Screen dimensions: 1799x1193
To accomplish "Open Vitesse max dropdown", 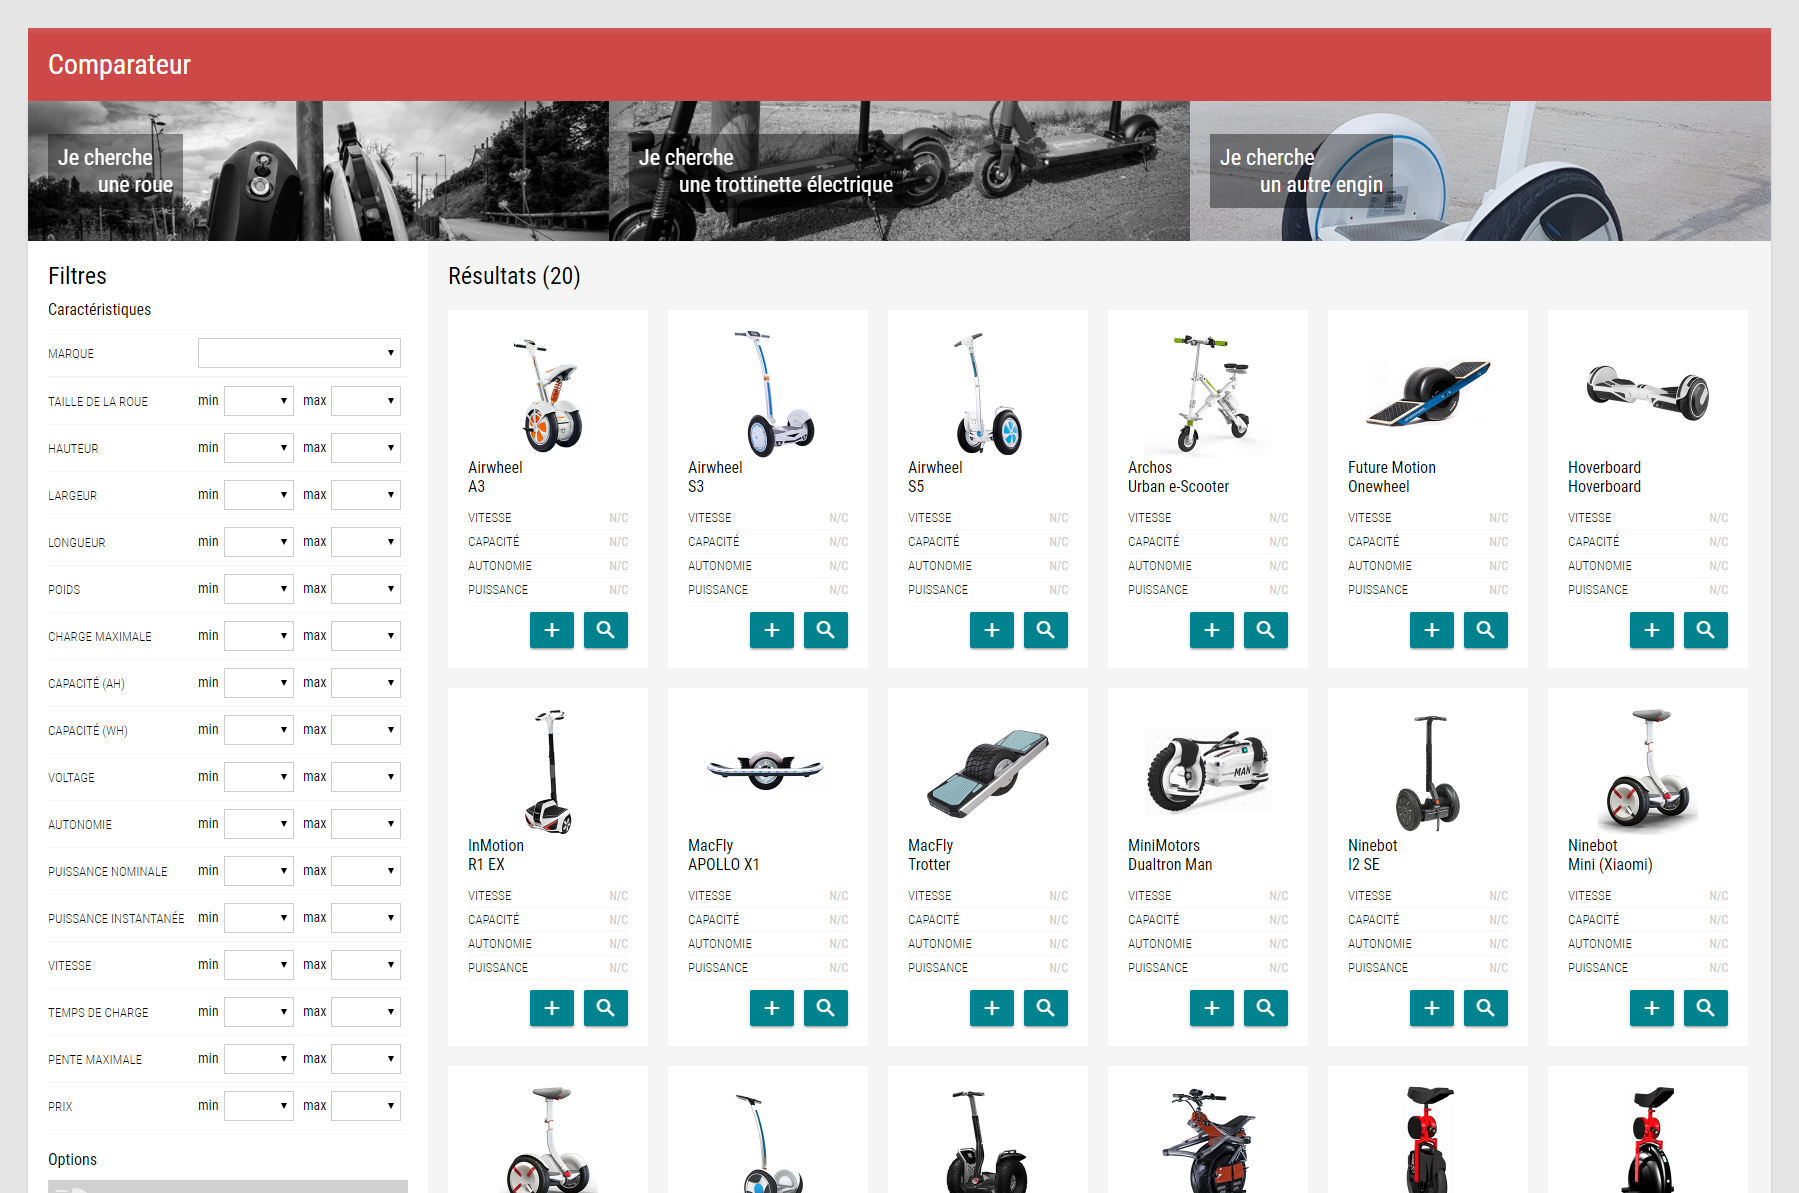I will 366,965.
